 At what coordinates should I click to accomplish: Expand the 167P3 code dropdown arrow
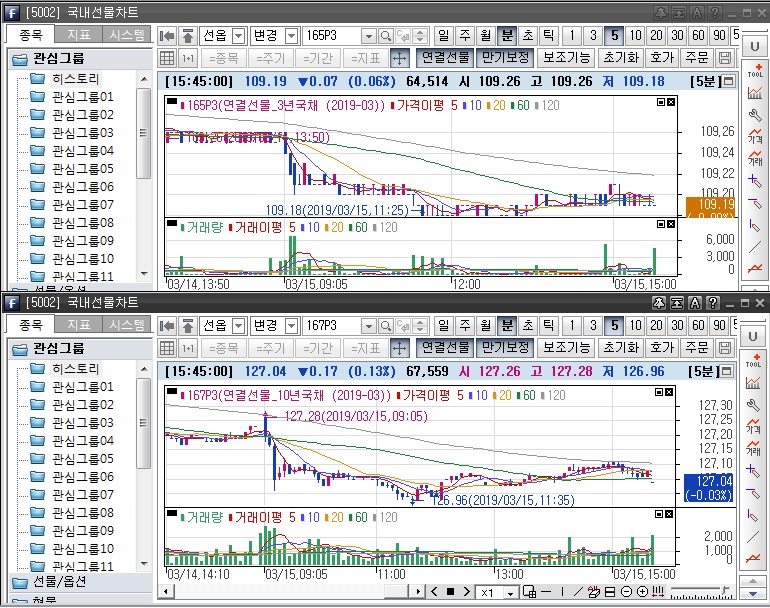tap(369, 326)
